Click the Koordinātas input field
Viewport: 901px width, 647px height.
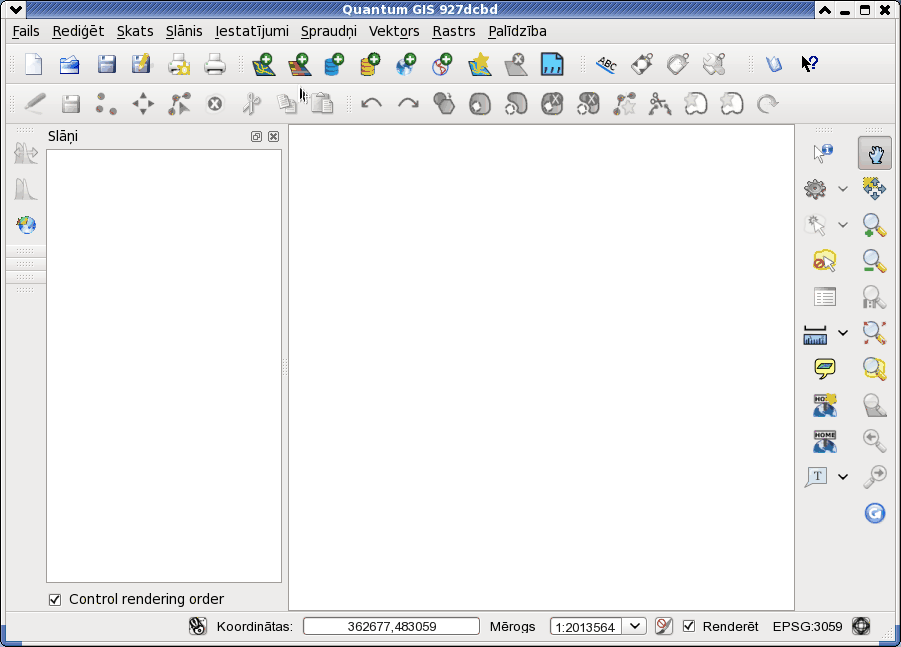(391, 626)
